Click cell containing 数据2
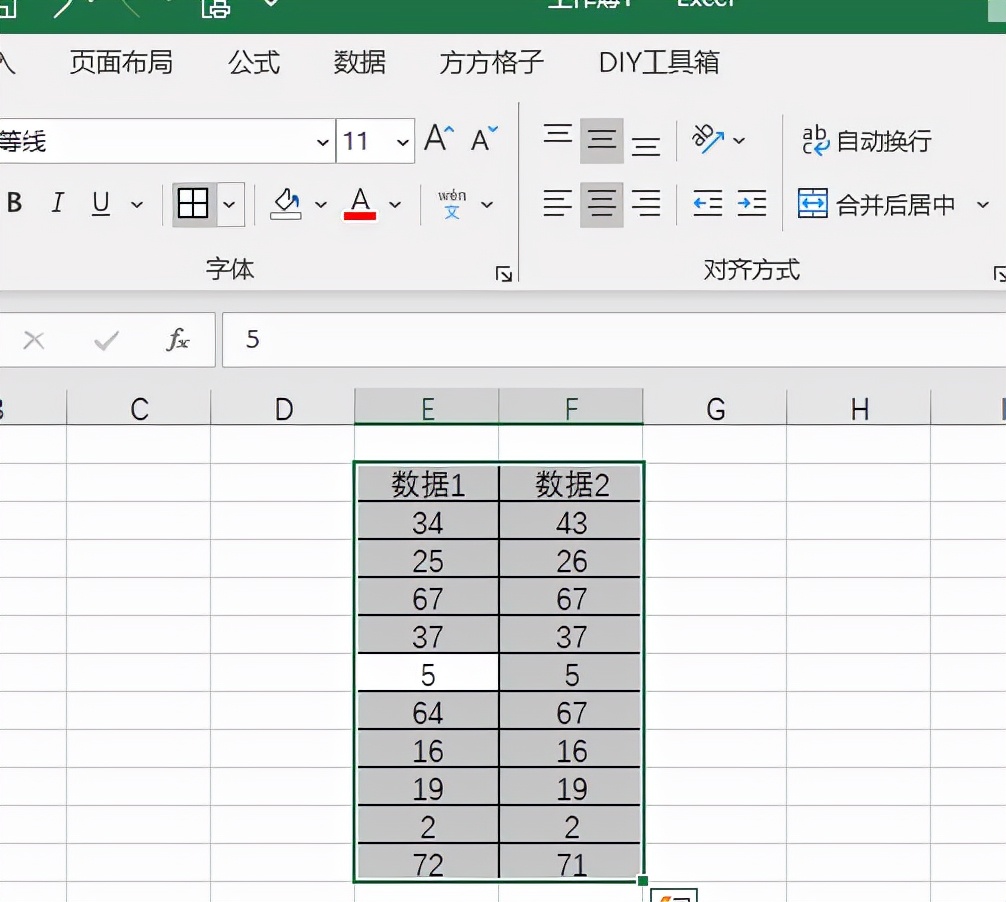This screenshot has width=1006, height=902. (571, 483)
